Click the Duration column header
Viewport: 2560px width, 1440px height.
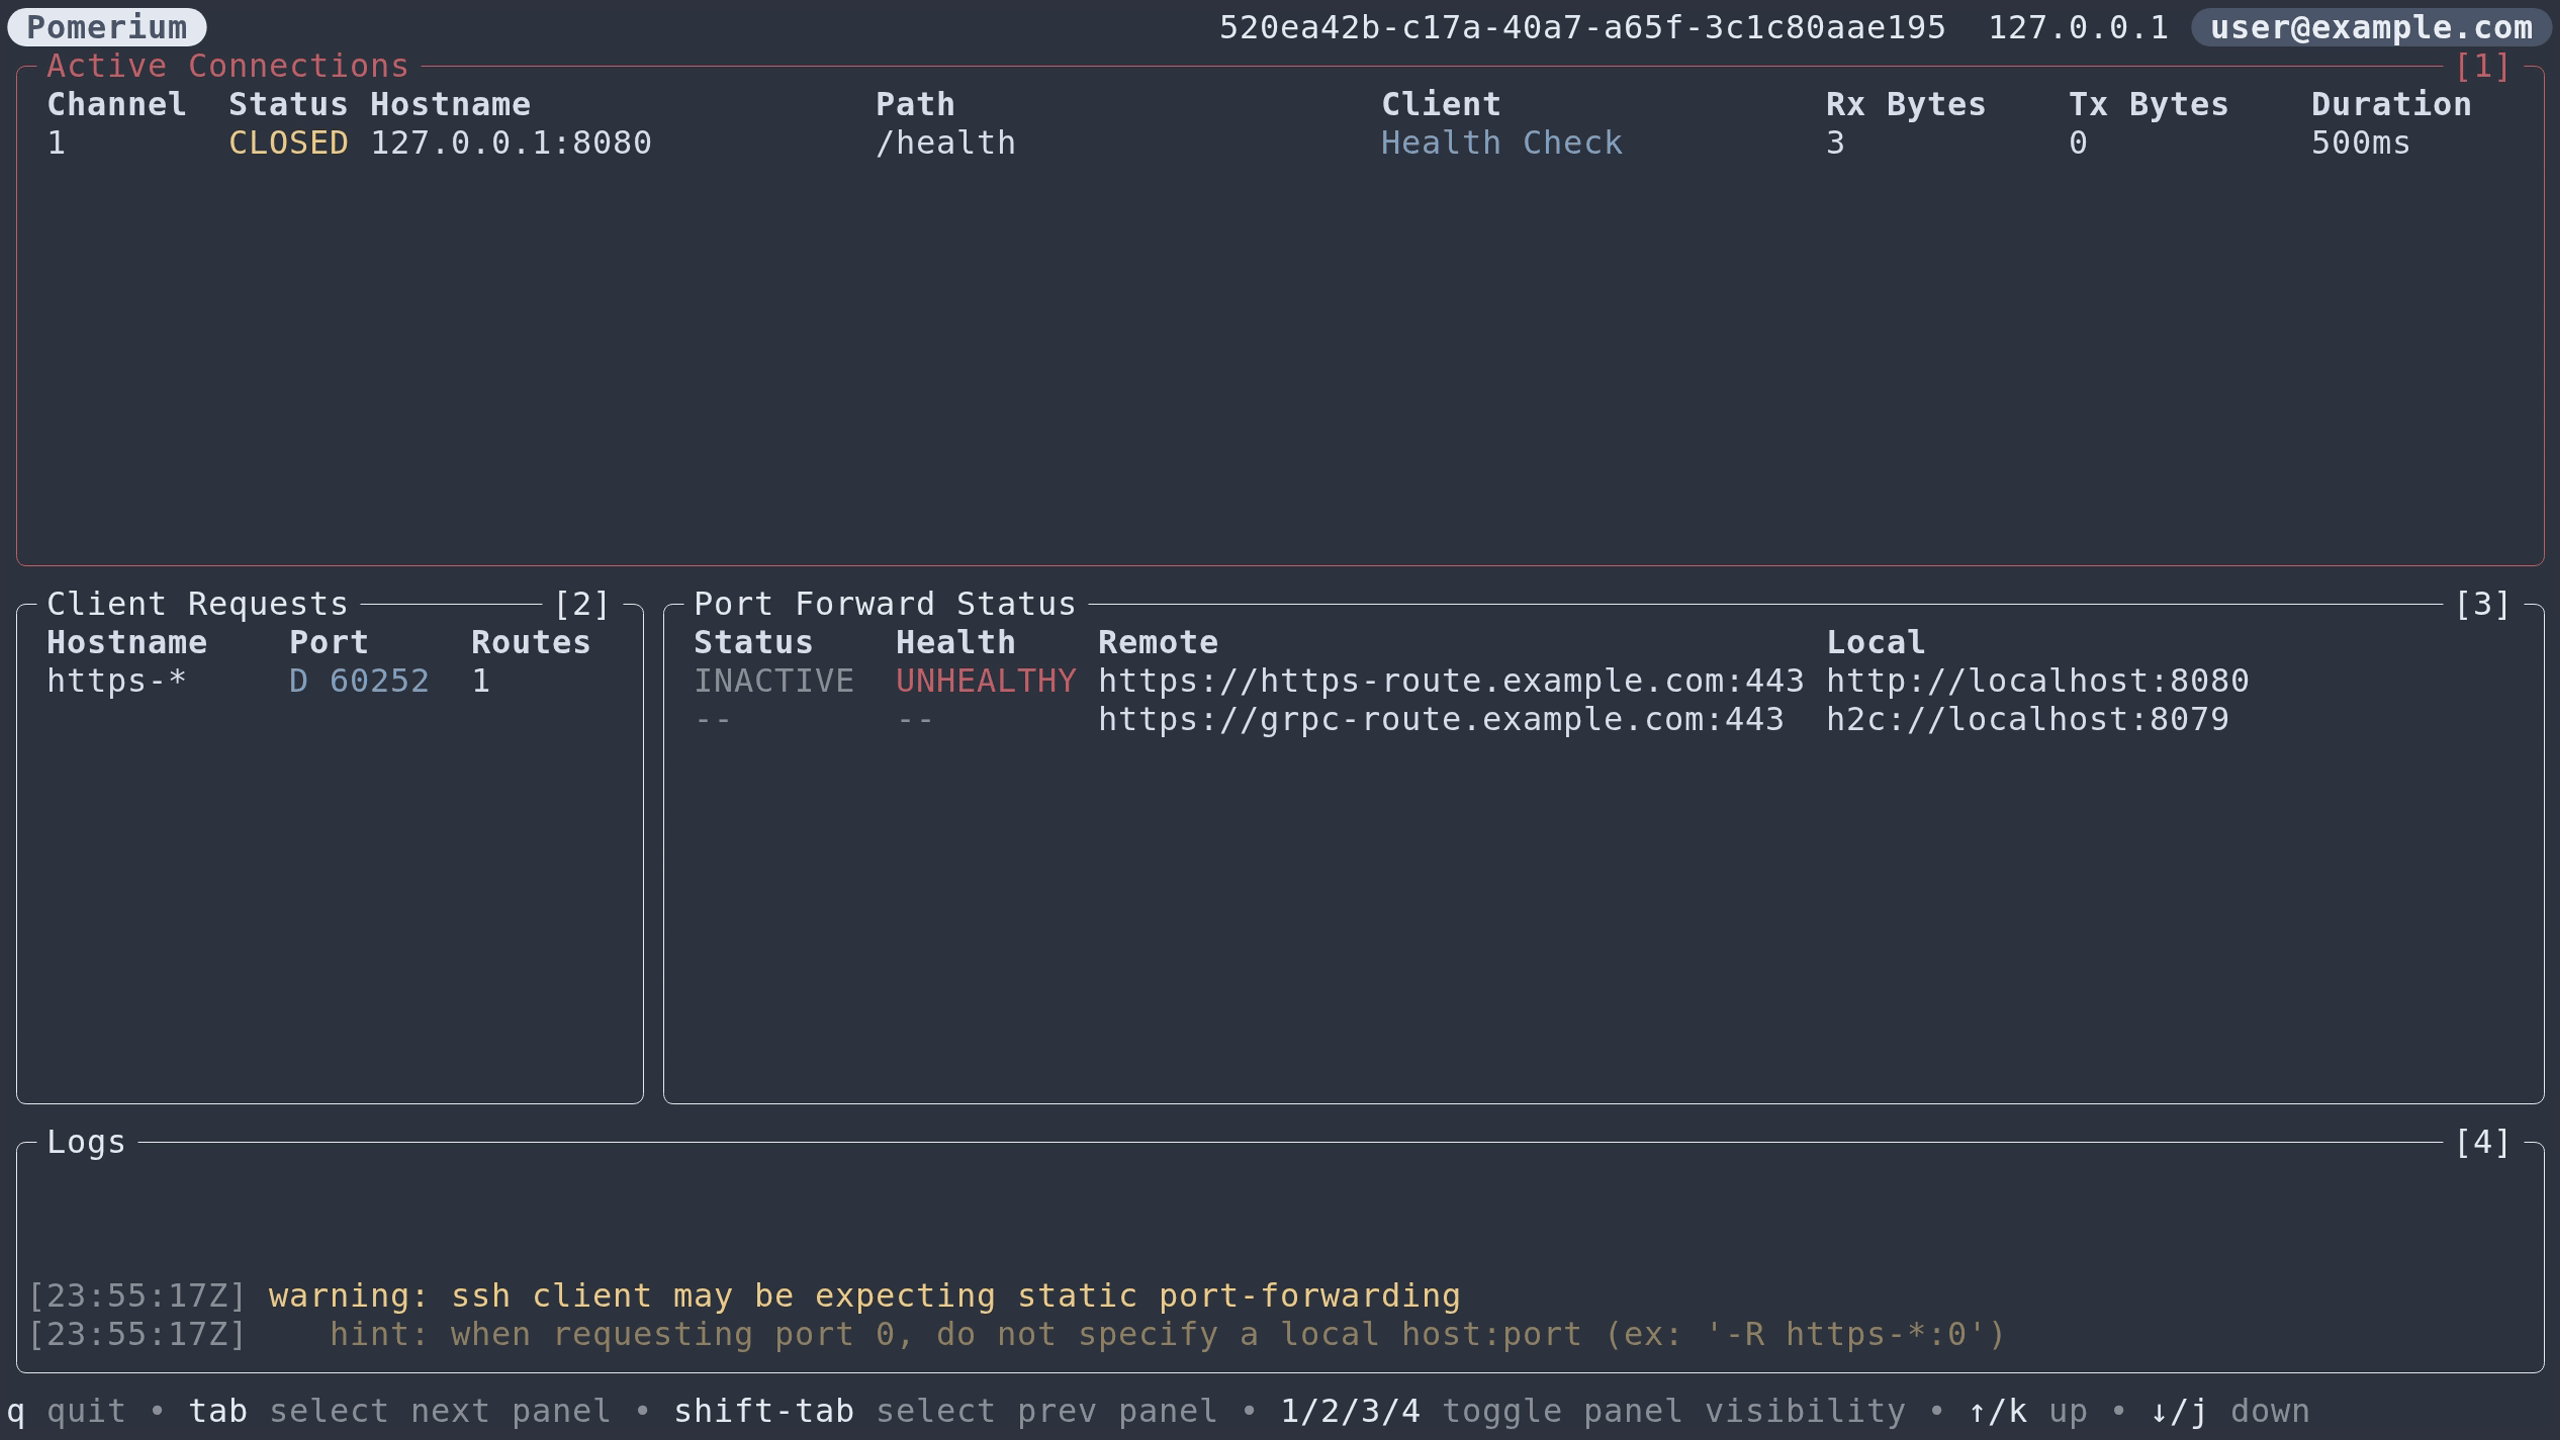point(2390,104)
